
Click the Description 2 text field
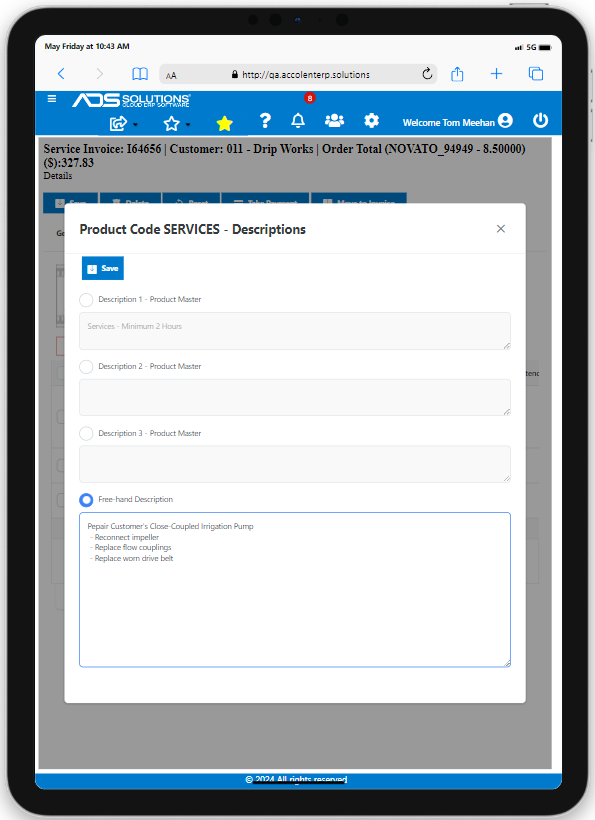click(295, 397)
